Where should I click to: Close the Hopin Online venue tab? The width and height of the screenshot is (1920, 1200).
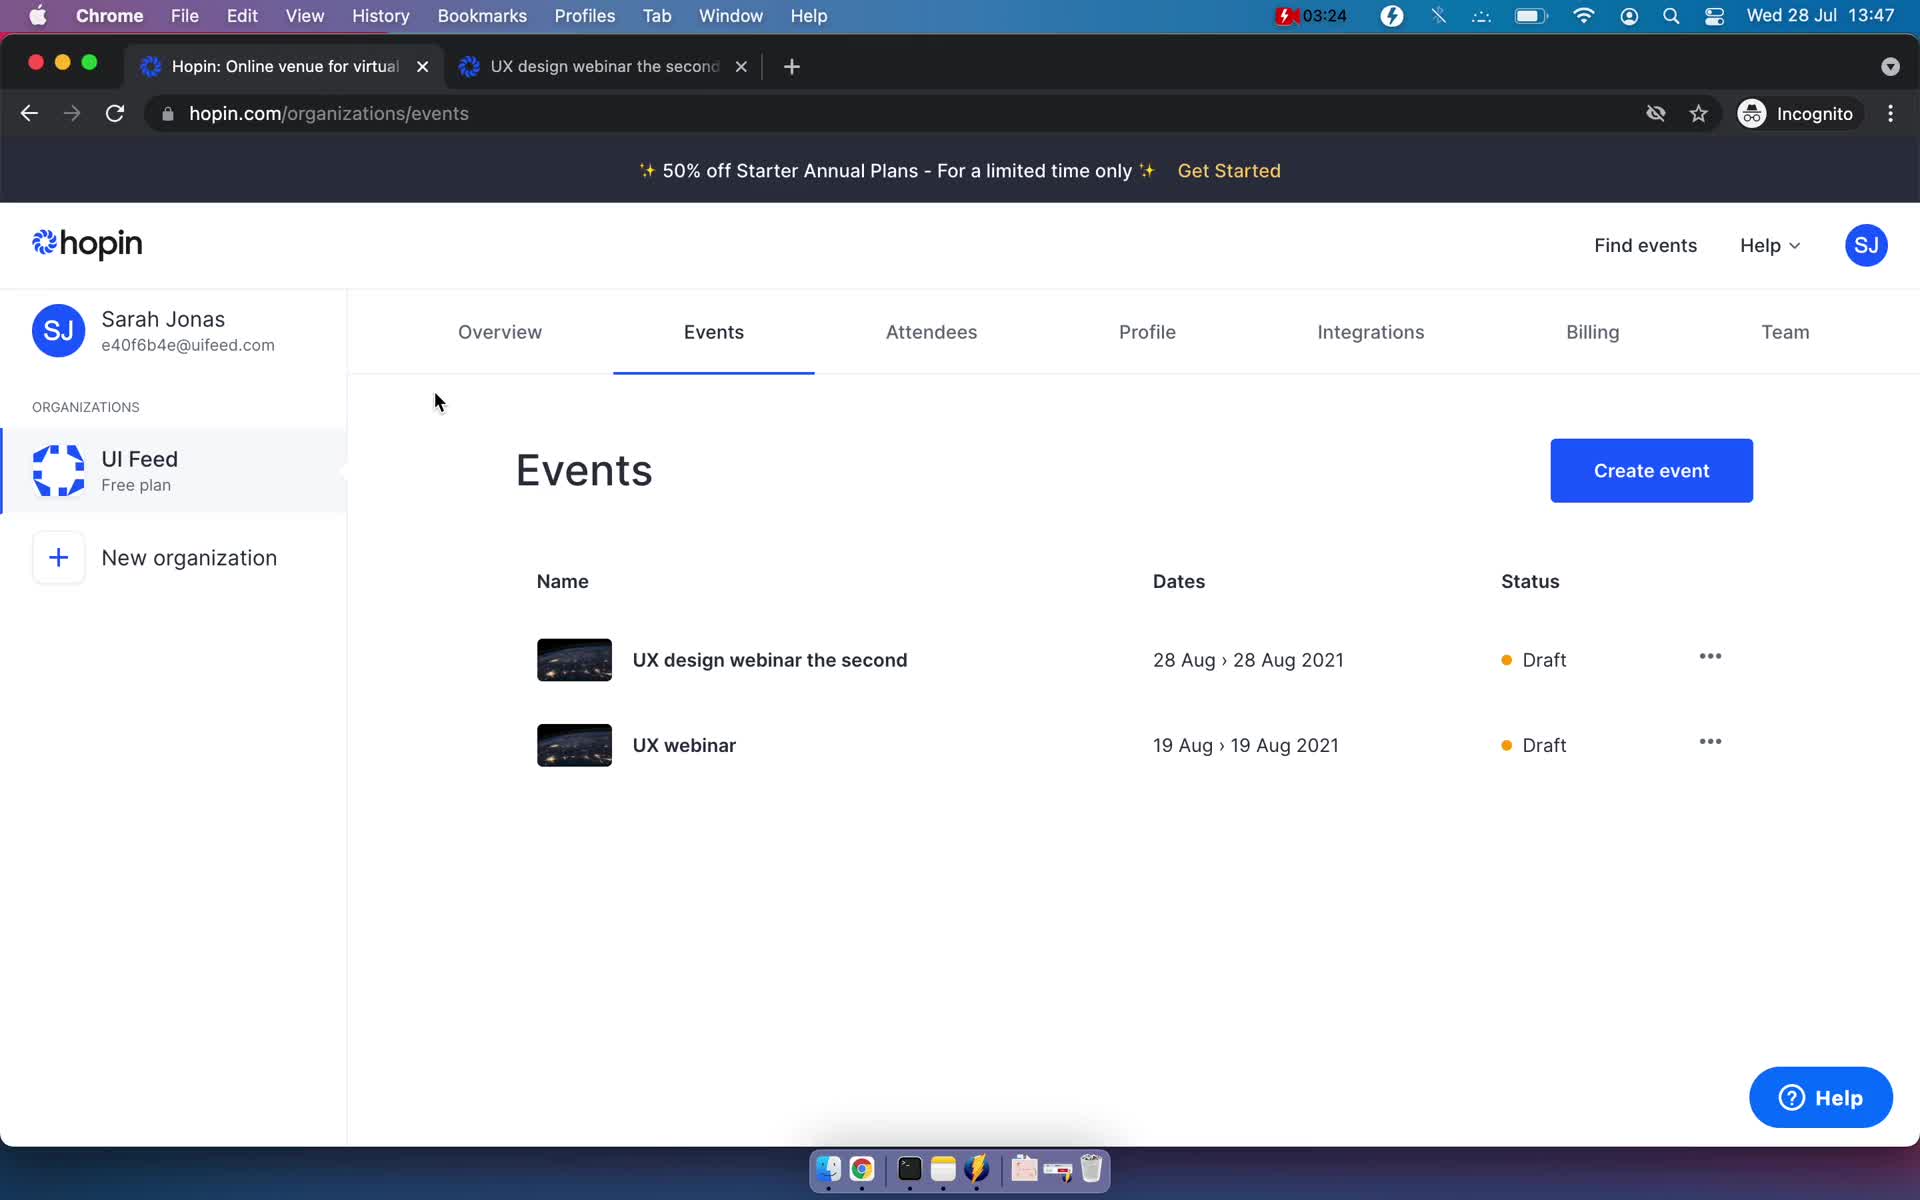click(423, 66)
